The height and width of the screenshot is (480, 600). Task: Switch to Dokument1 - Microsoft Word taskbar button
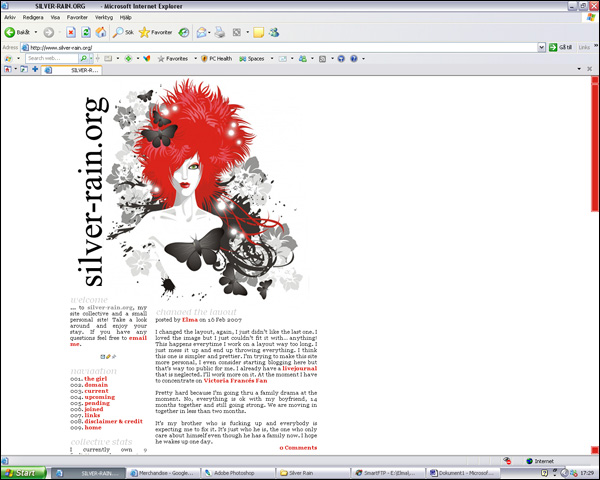click(463, 473)
